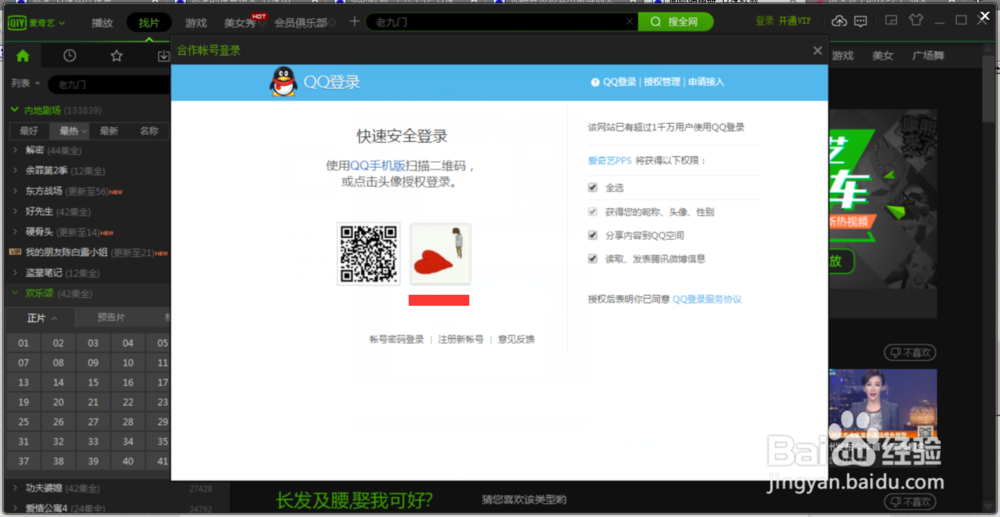This screenshot has width=1000, height=517.
Task: Switch to the 播放 tab
Action: pyautogui.click(x=102, y=23)
